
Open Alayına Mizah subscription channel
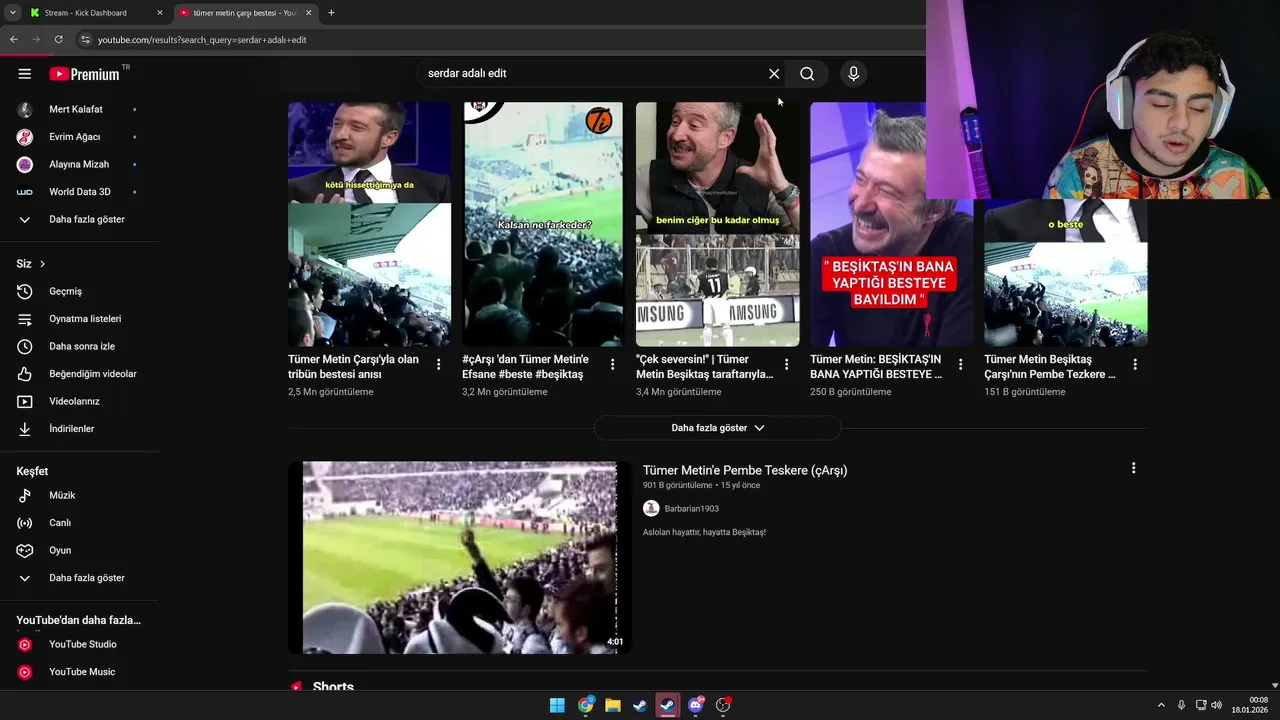[79, 164]
